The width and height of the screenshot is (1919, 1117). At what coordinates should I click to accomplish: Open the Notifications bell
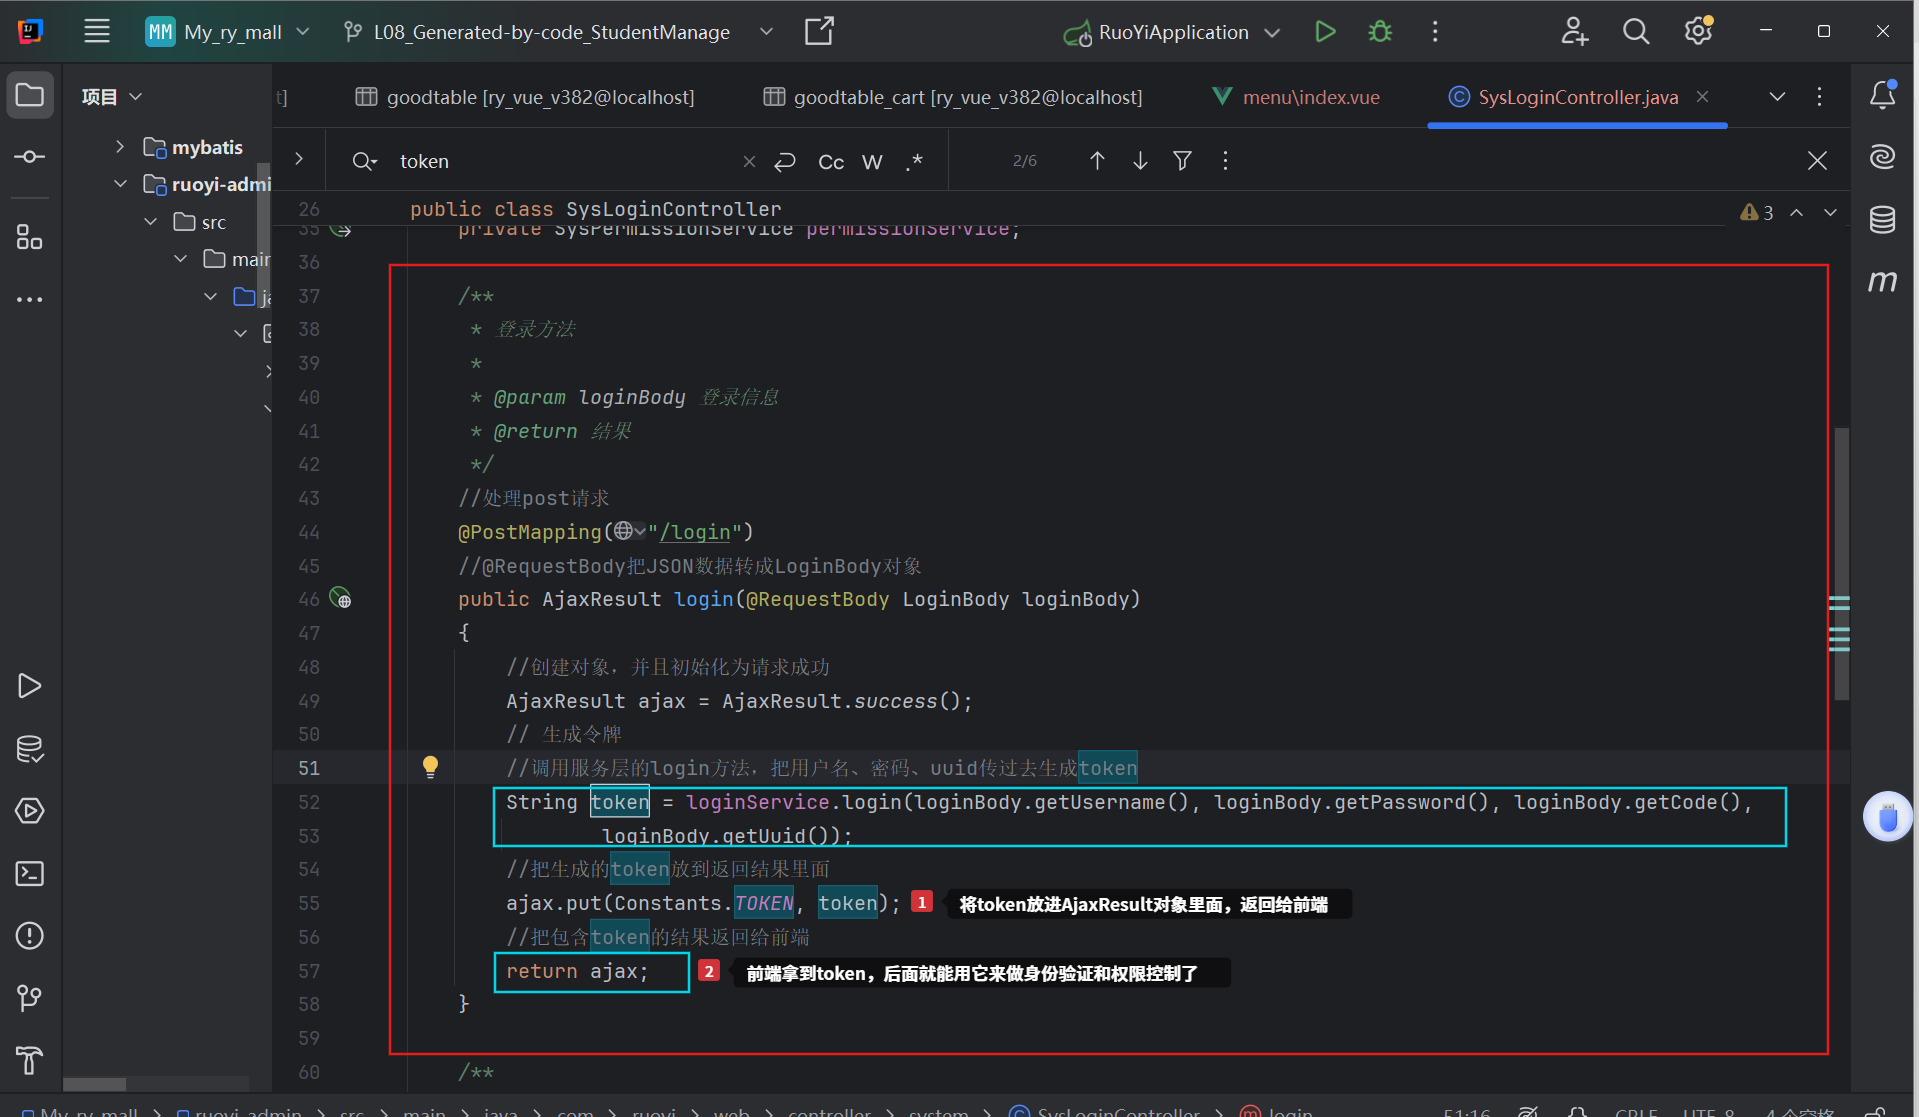1883,95
